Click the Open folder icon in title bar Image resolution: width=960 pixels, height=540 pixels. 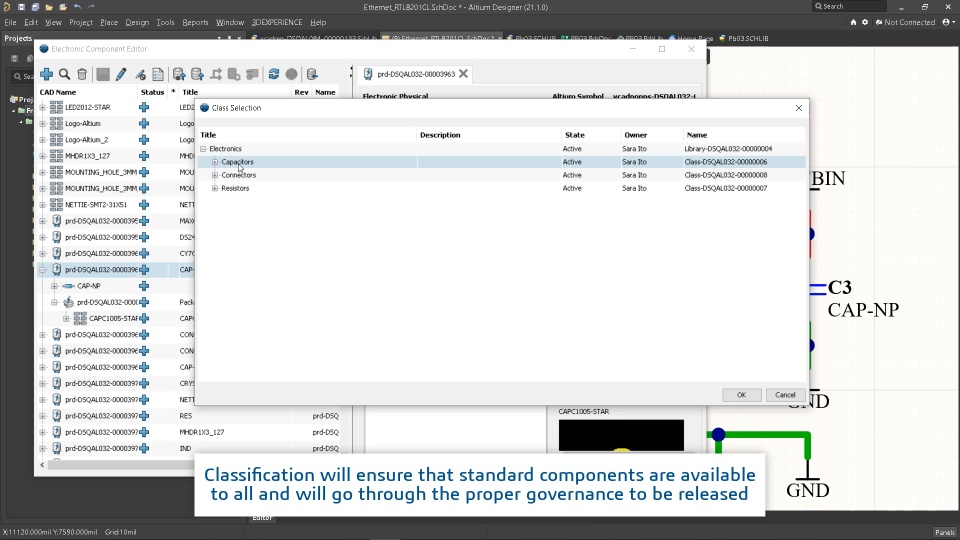(49, 7)
